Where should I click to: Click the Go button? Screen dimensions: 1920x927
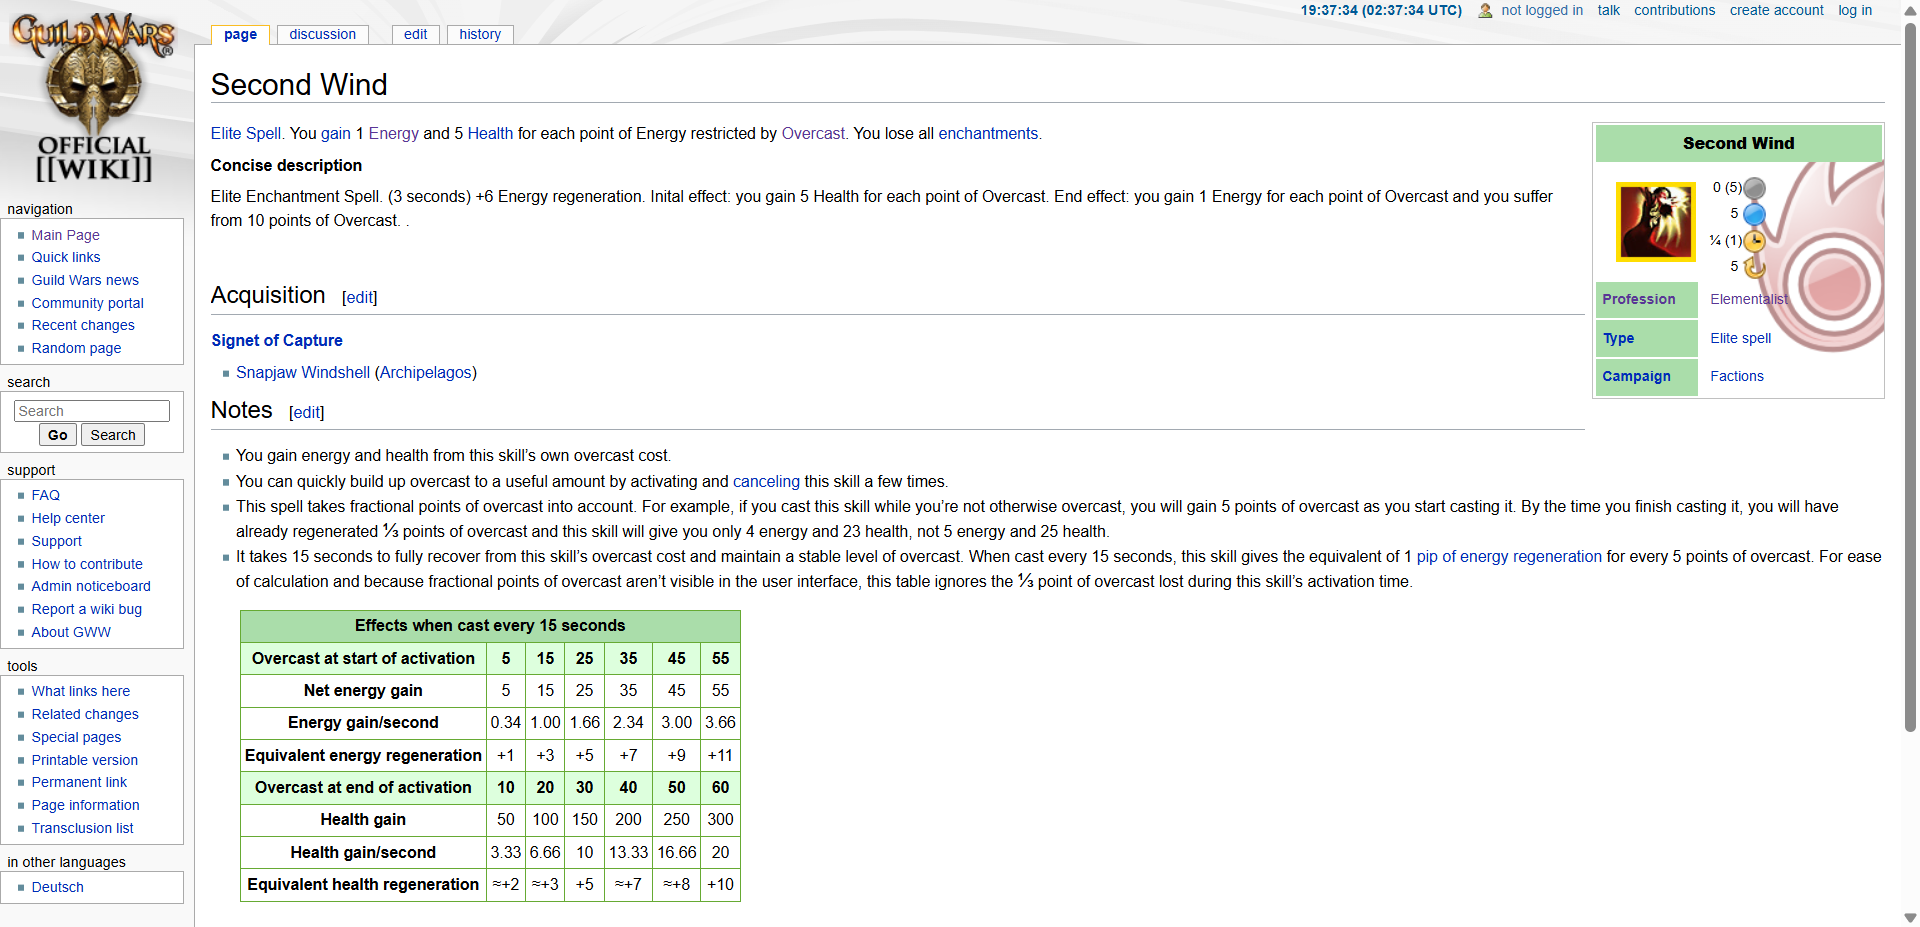click(58, 435)
